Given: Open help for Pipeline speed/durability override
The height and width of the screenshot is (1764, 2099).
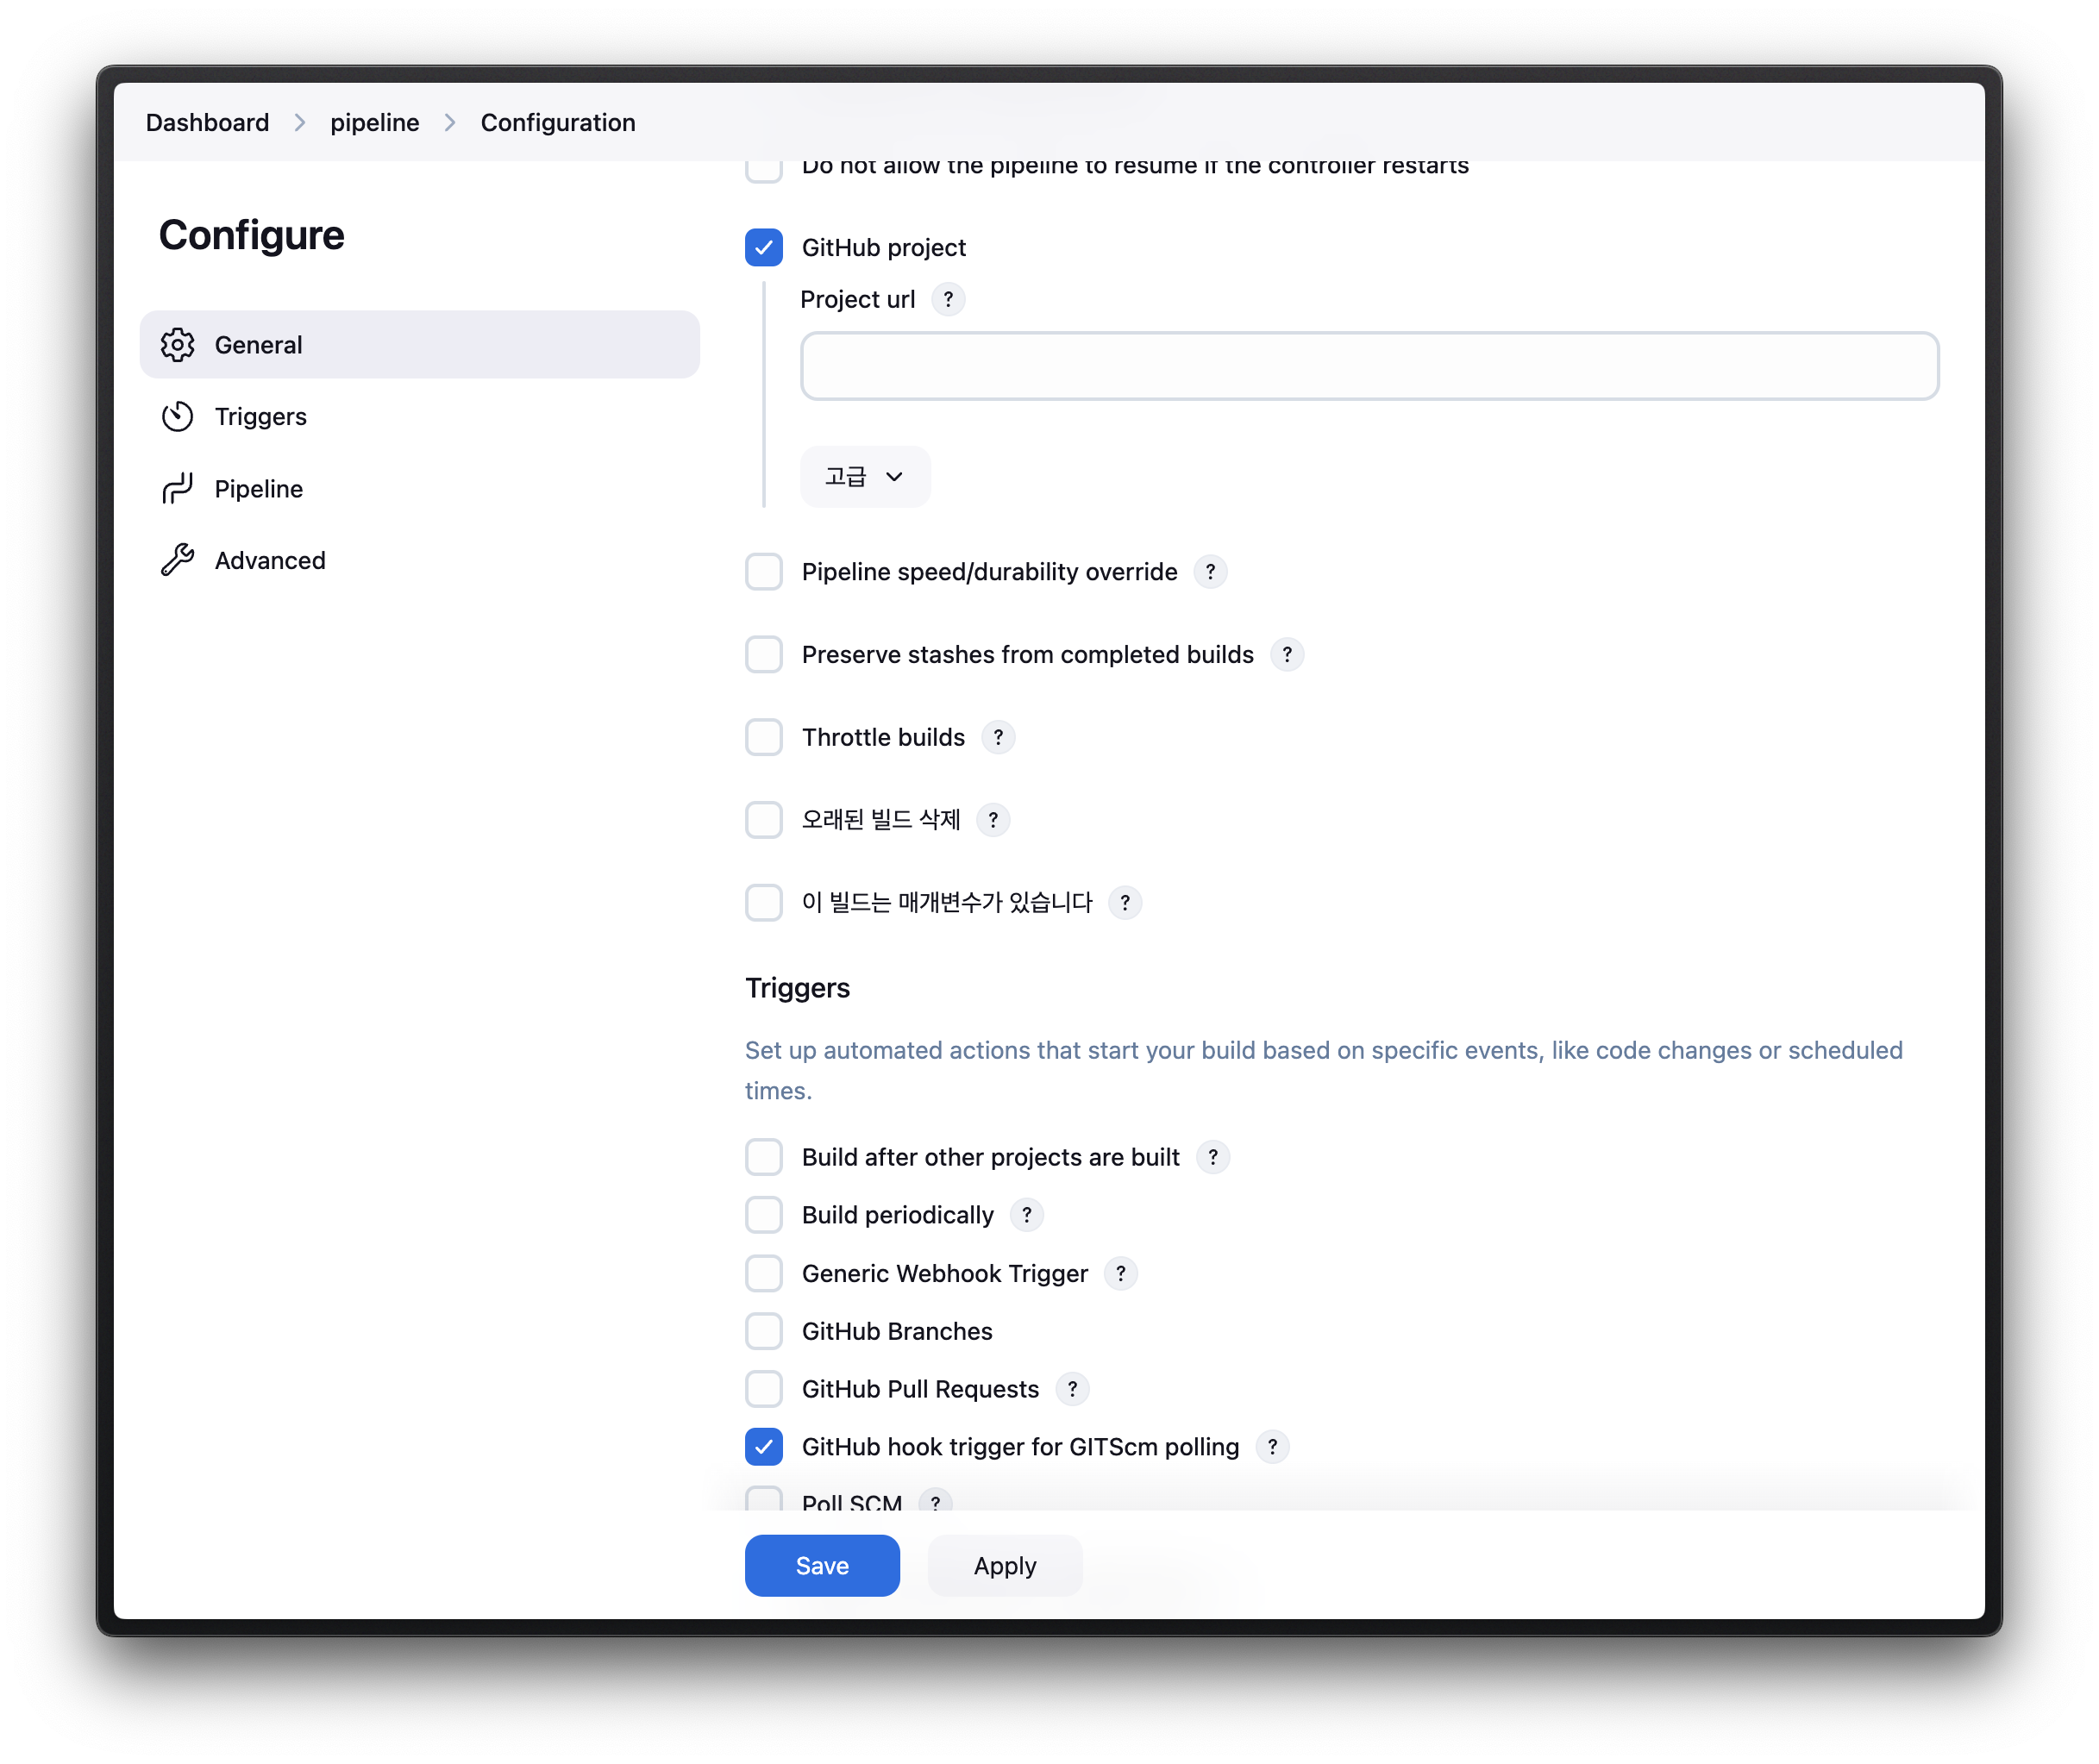Looking at the screenshot, I should (1210, 572).
